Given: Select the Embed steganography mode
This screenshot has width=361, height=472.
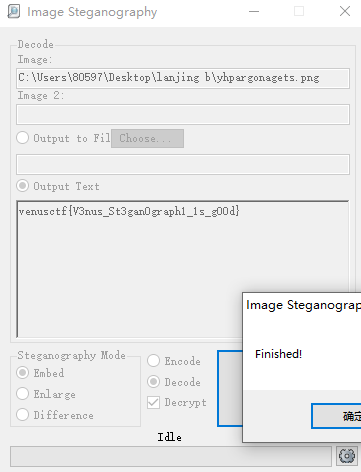Looking at the screenshot, I should [x=23, y=373].
